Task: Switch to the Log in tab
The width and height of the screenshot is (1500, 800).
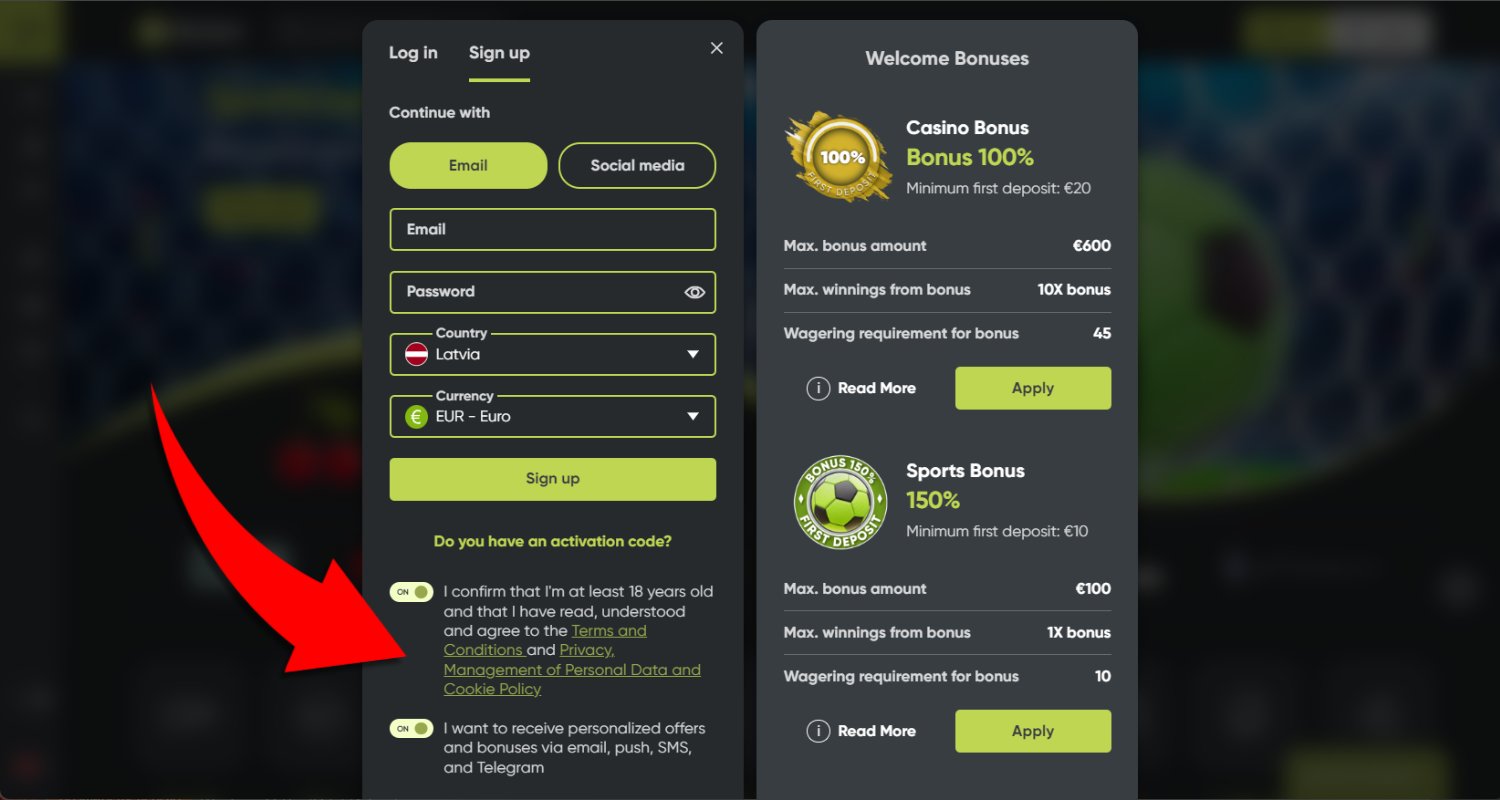Action: tap(413, 53)
